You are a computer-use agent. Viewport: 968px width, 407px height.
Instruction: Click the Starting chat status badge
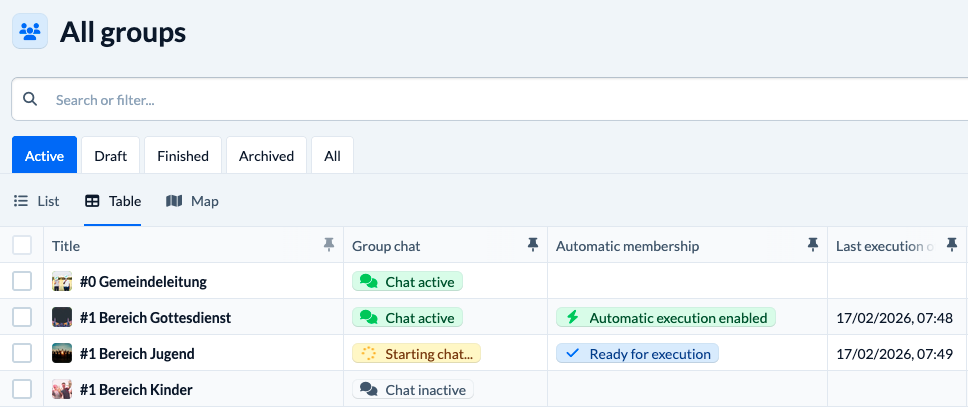click(x=417, y=354)
